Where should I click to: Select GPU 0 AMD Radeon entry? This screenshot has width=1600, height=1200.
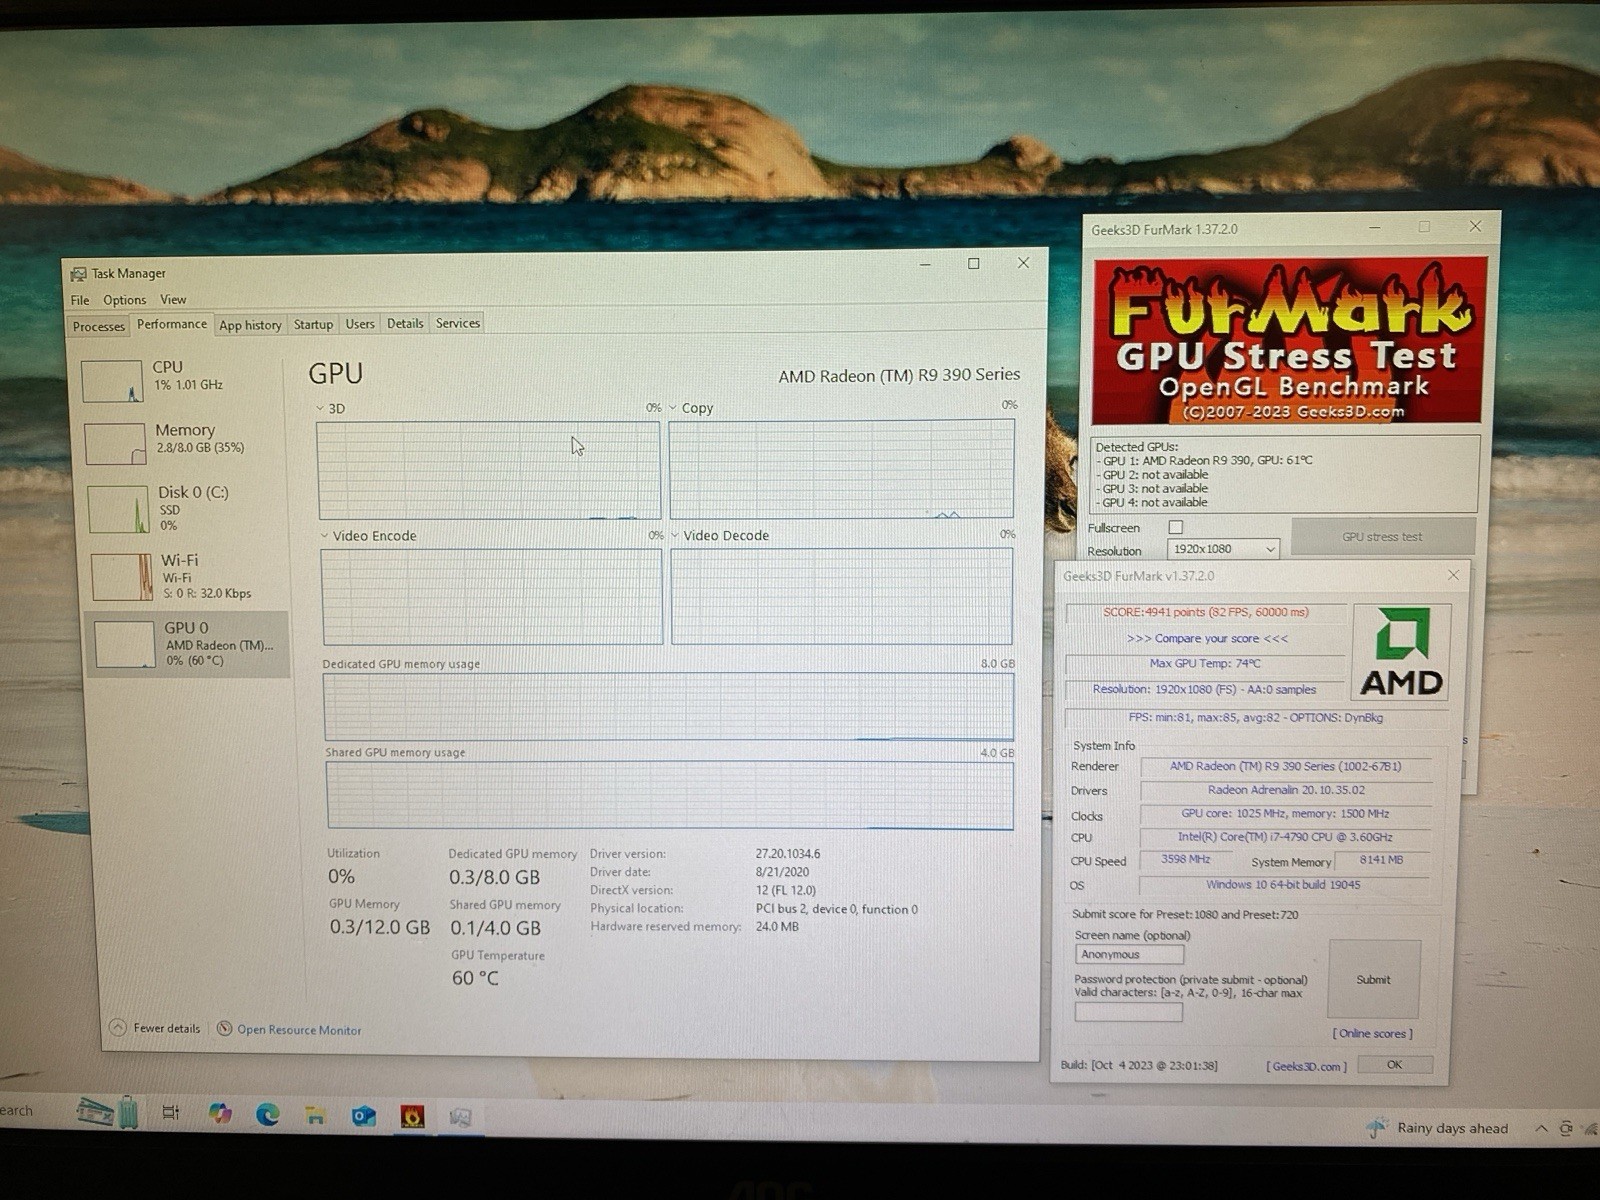189,644
